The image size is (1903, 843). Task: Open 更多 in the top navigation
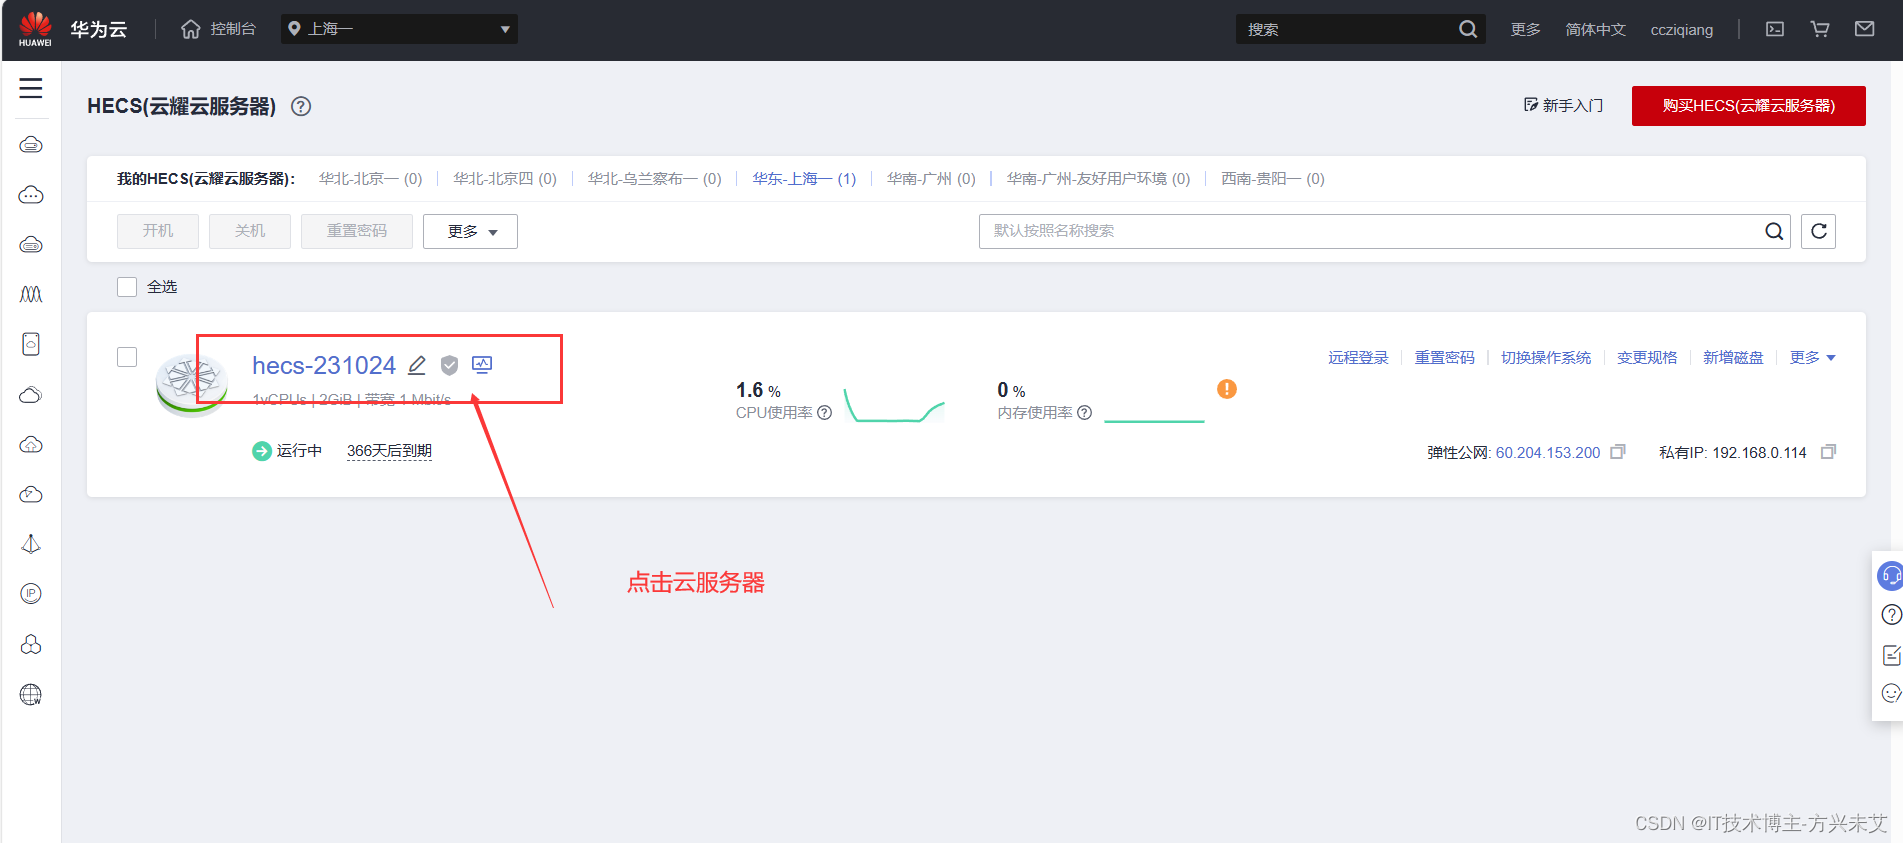(x=1525, y=29)
